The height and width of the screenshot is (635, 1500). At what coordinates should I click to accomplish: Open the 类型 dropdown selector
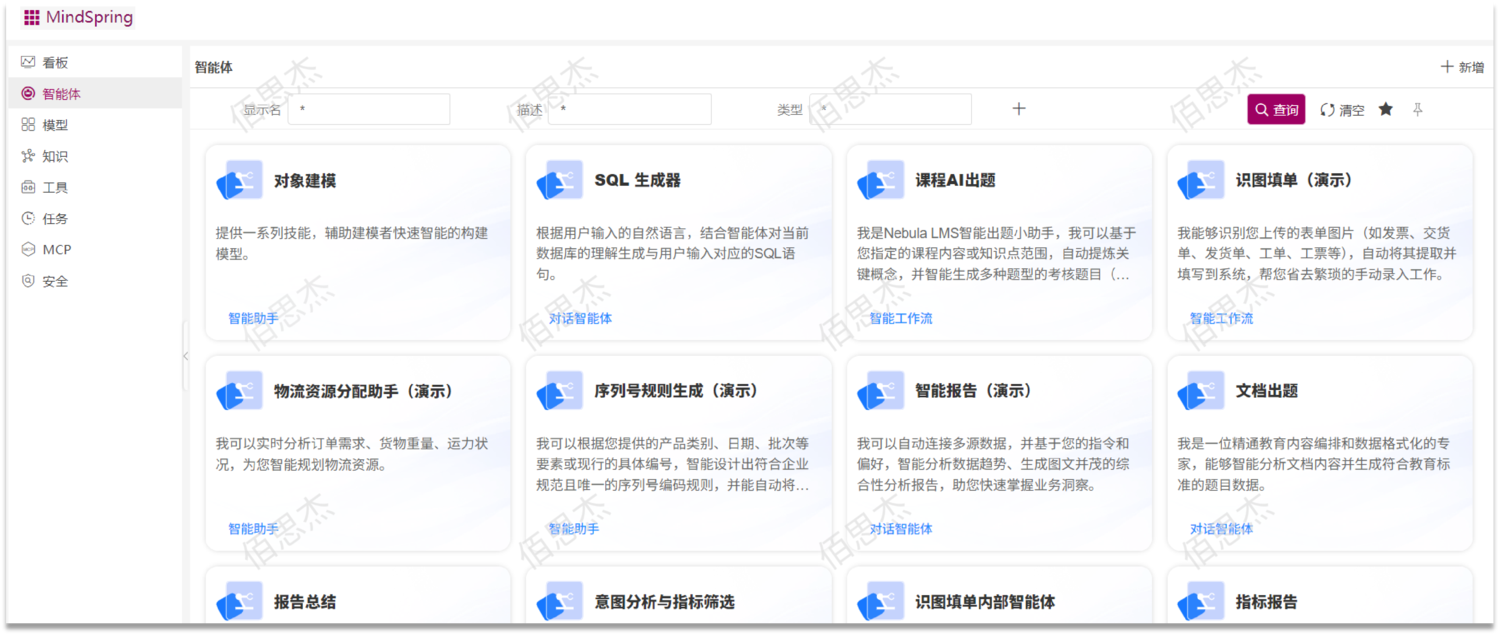coord(890,109)
